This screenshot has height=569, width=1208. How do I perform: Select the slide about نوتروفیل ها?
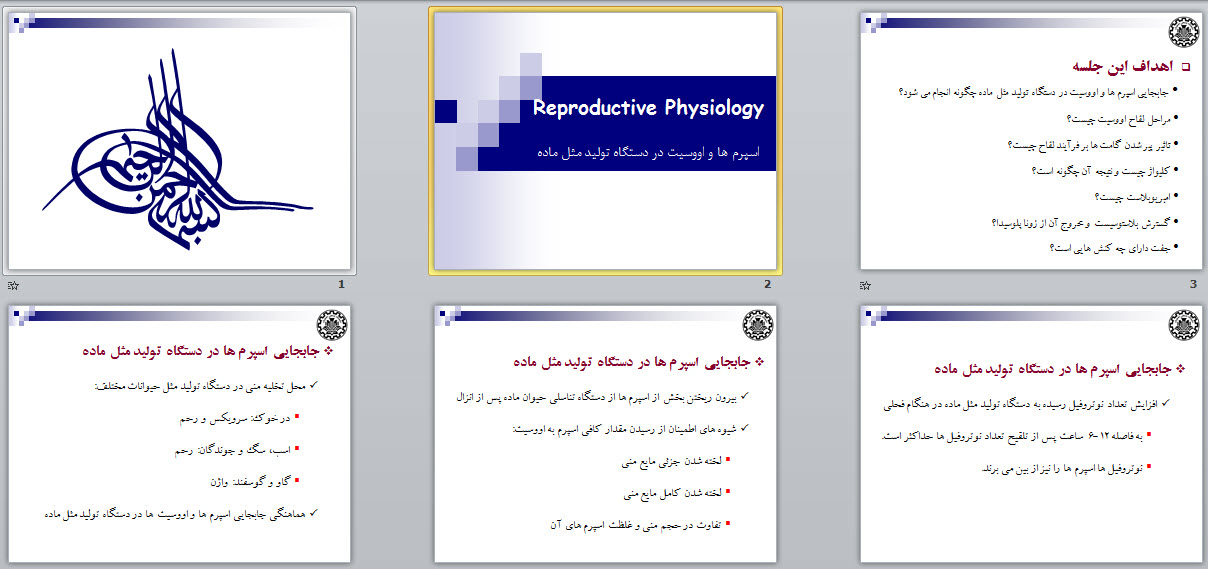1030,433
